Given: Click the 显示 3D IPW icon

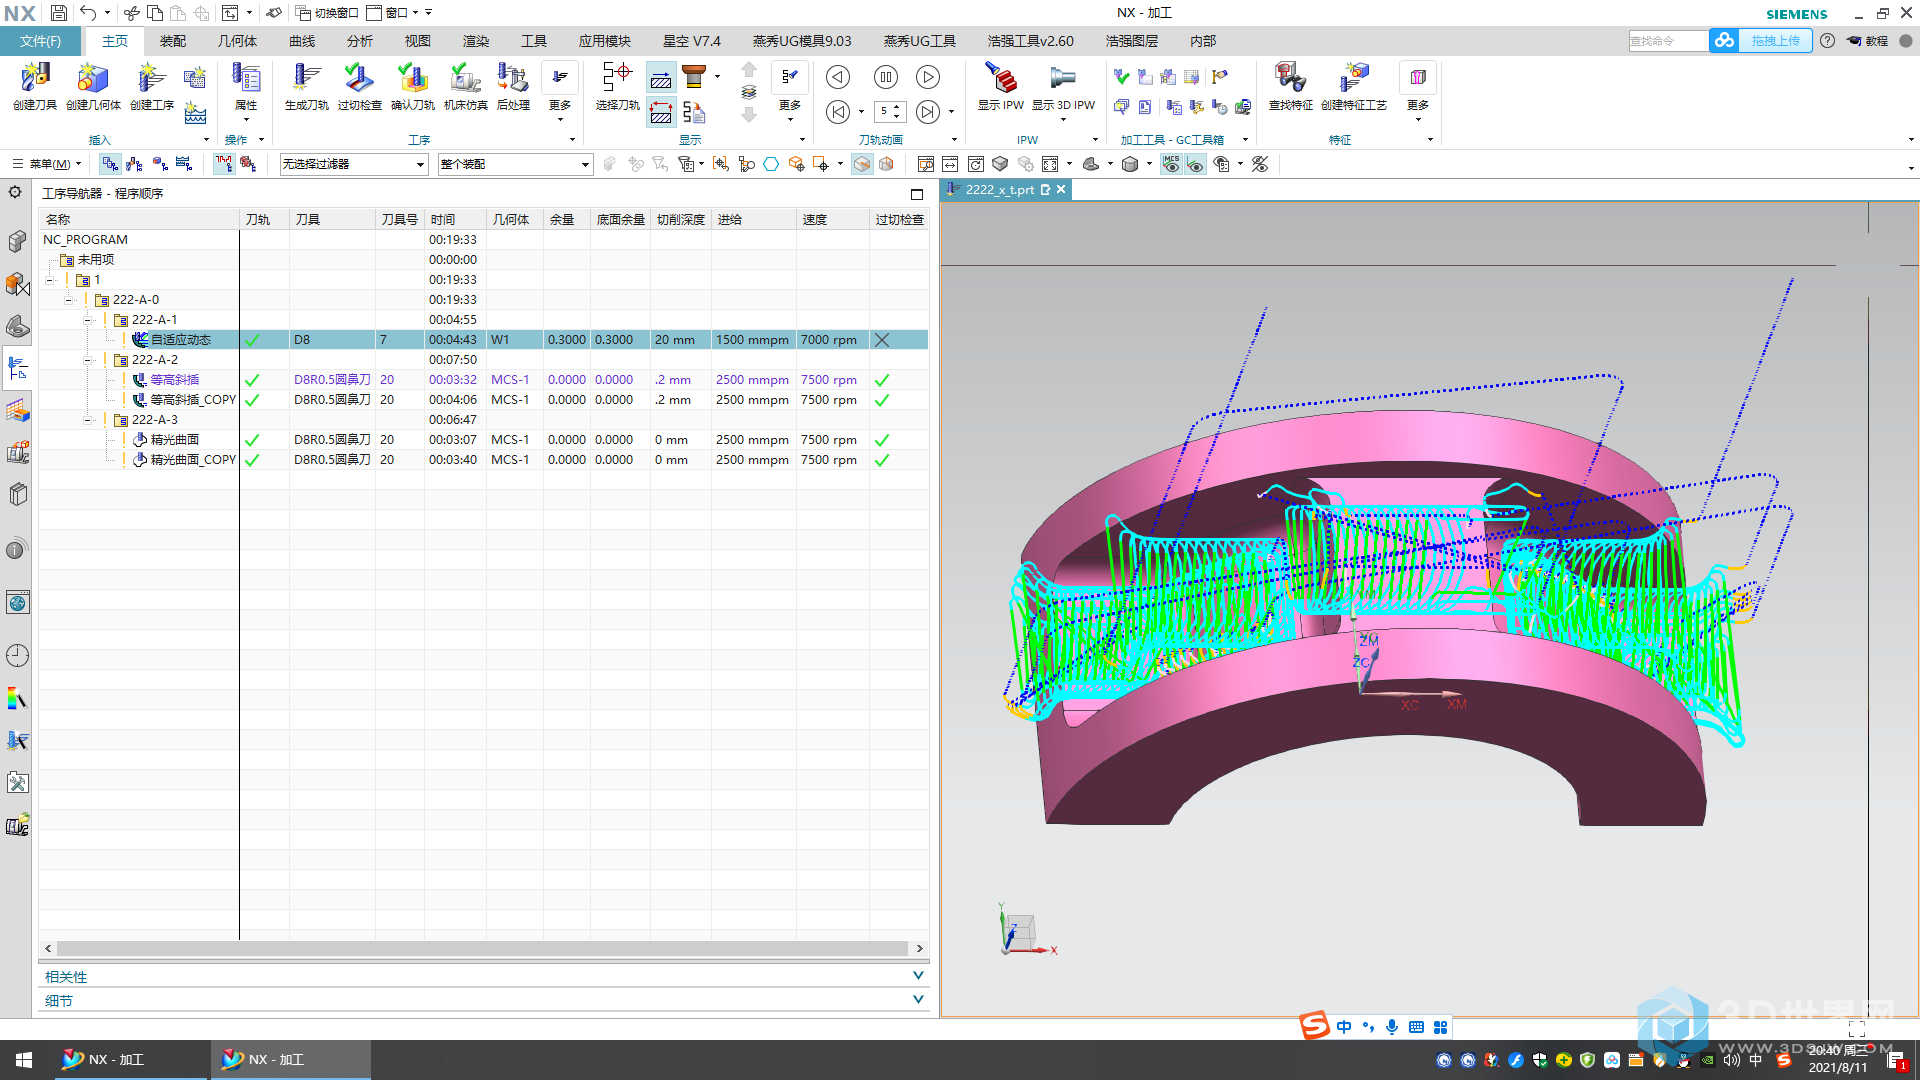Looking at the screenshot, I should point(1063,86).
